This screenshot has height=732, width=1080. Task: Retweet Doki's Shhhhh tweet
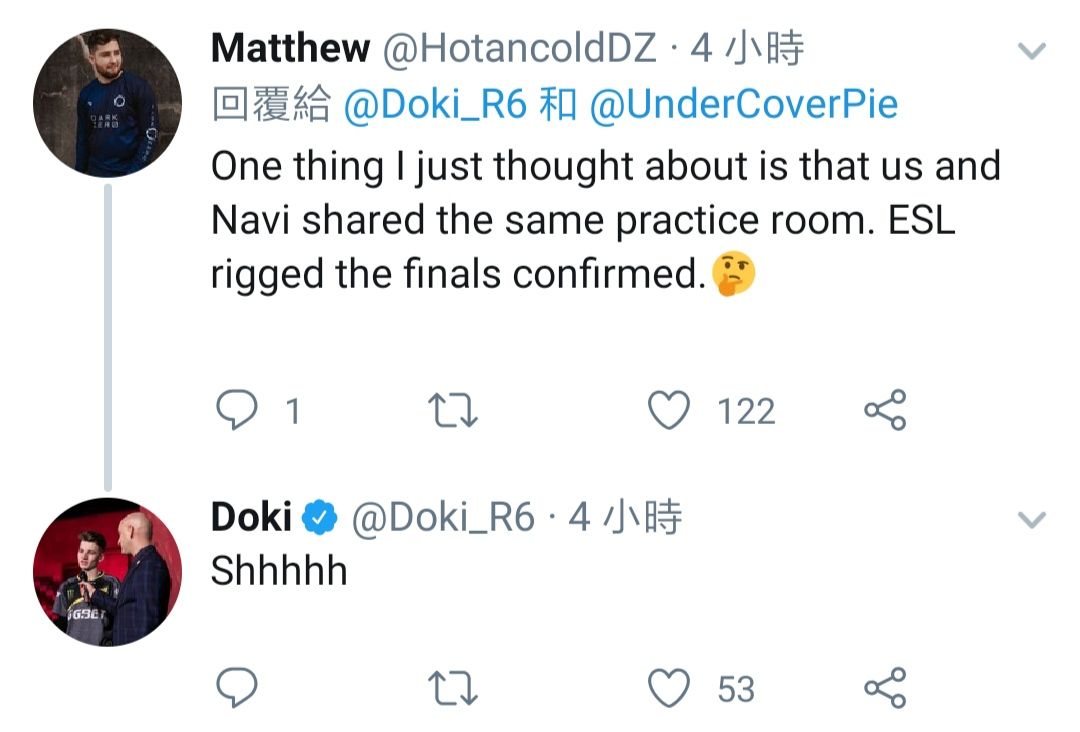tap(452, 688)
